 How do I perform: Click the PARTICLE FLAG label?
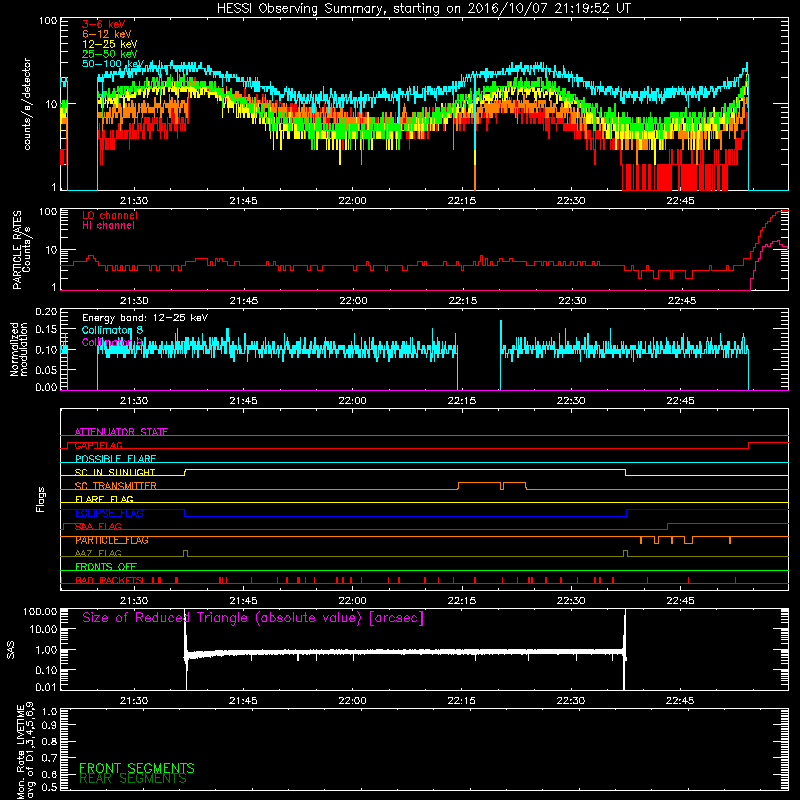(x=112, y=540)
